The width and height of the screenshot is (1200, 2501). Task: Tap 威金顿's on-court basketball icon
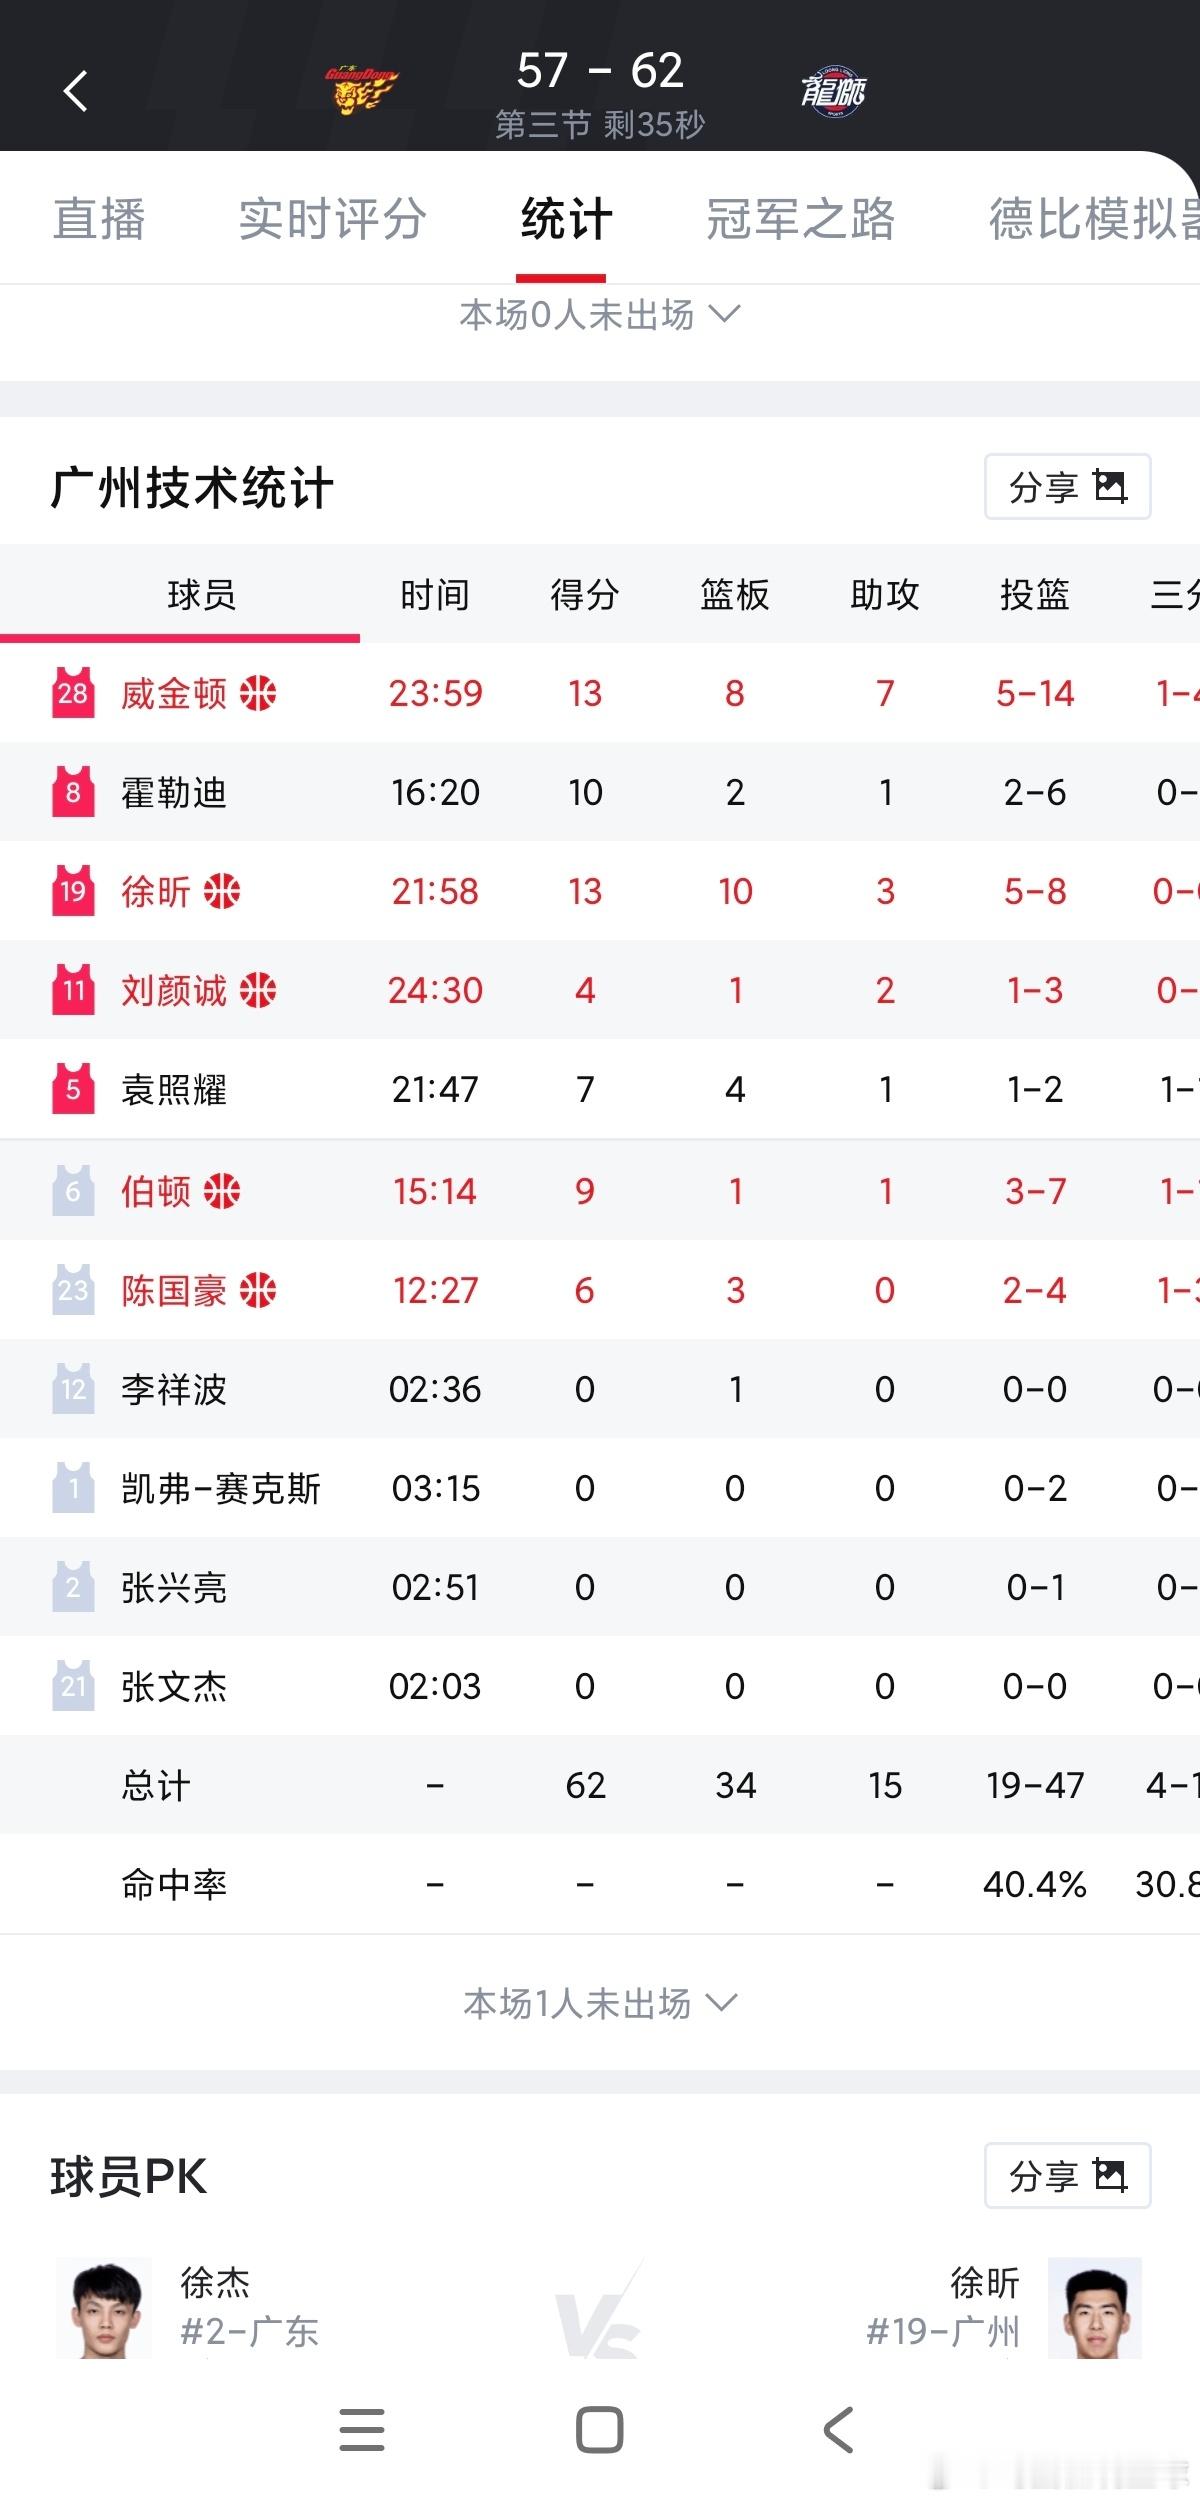coord(258,693)
